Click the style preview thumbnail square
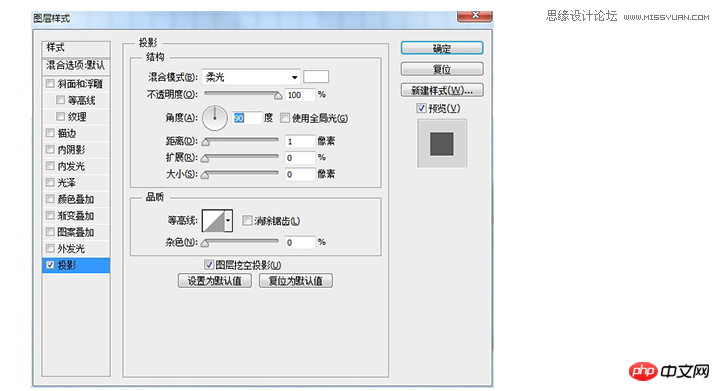720x391 pixels. pos(442,144)
